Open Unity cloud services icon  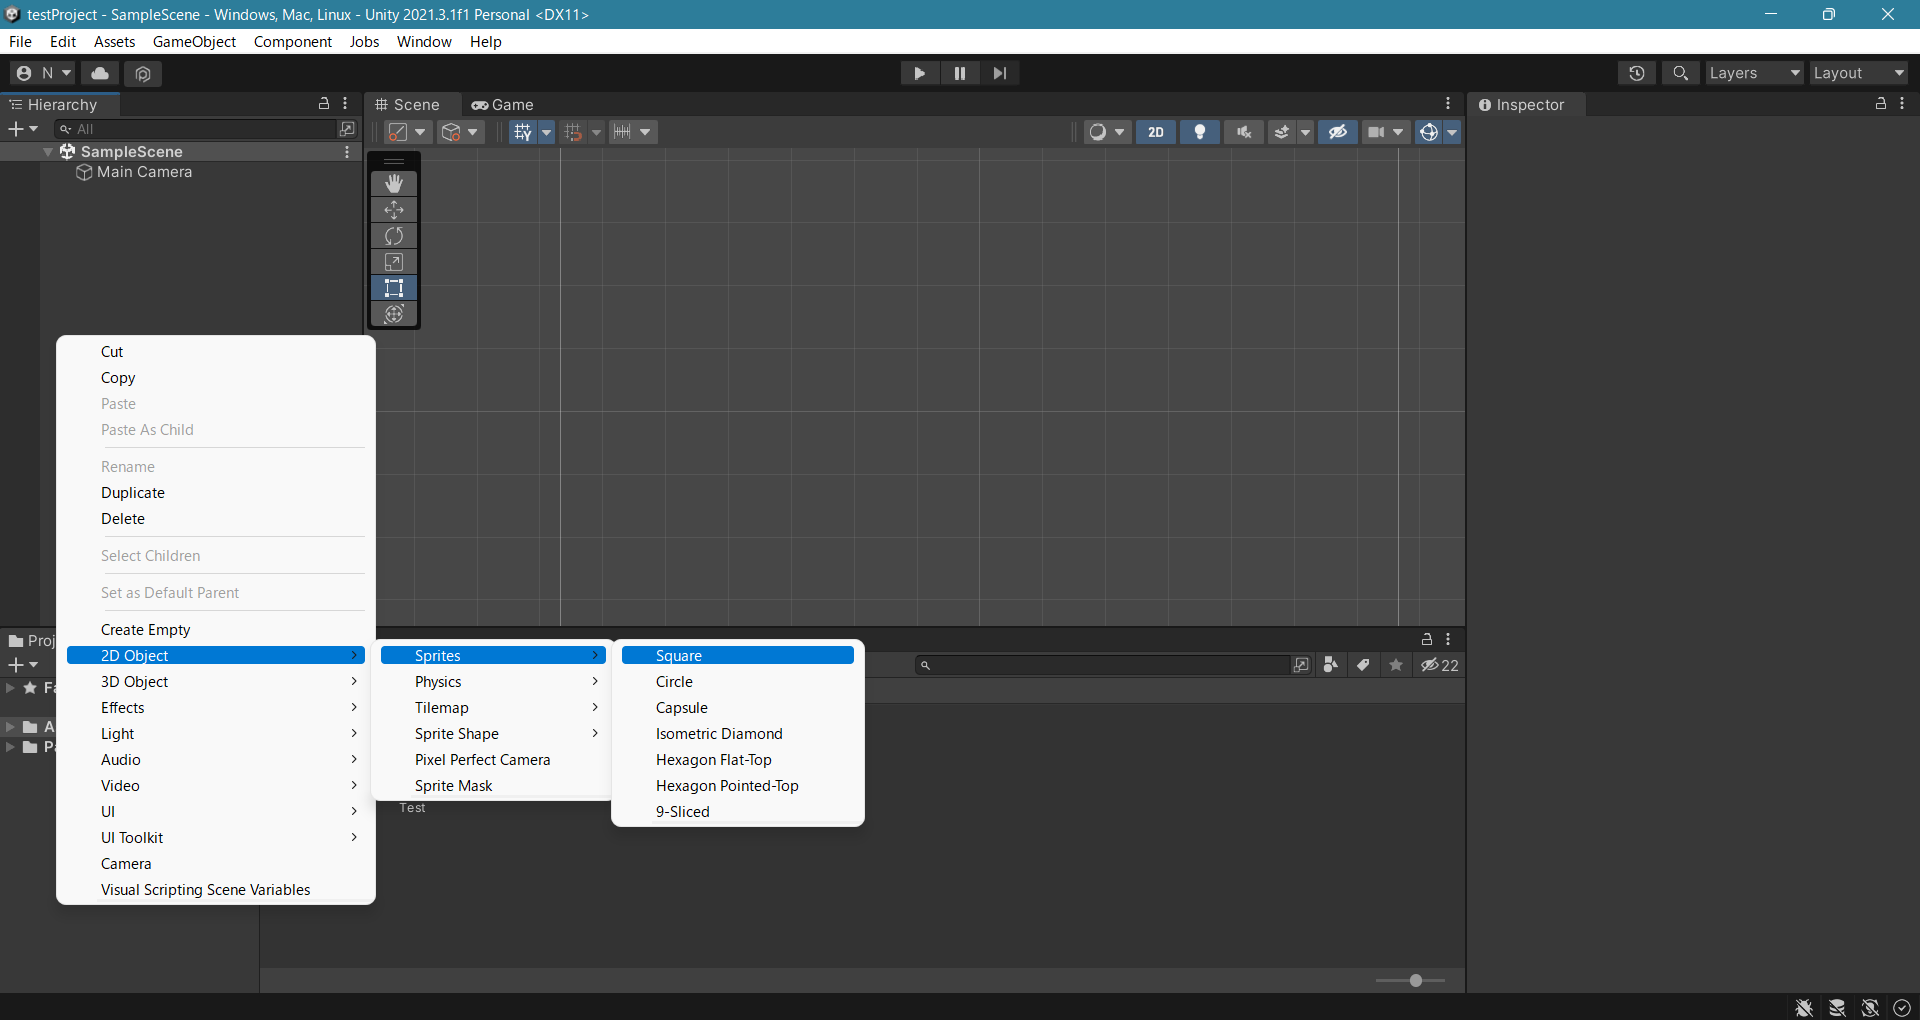[x=100, y=73]
